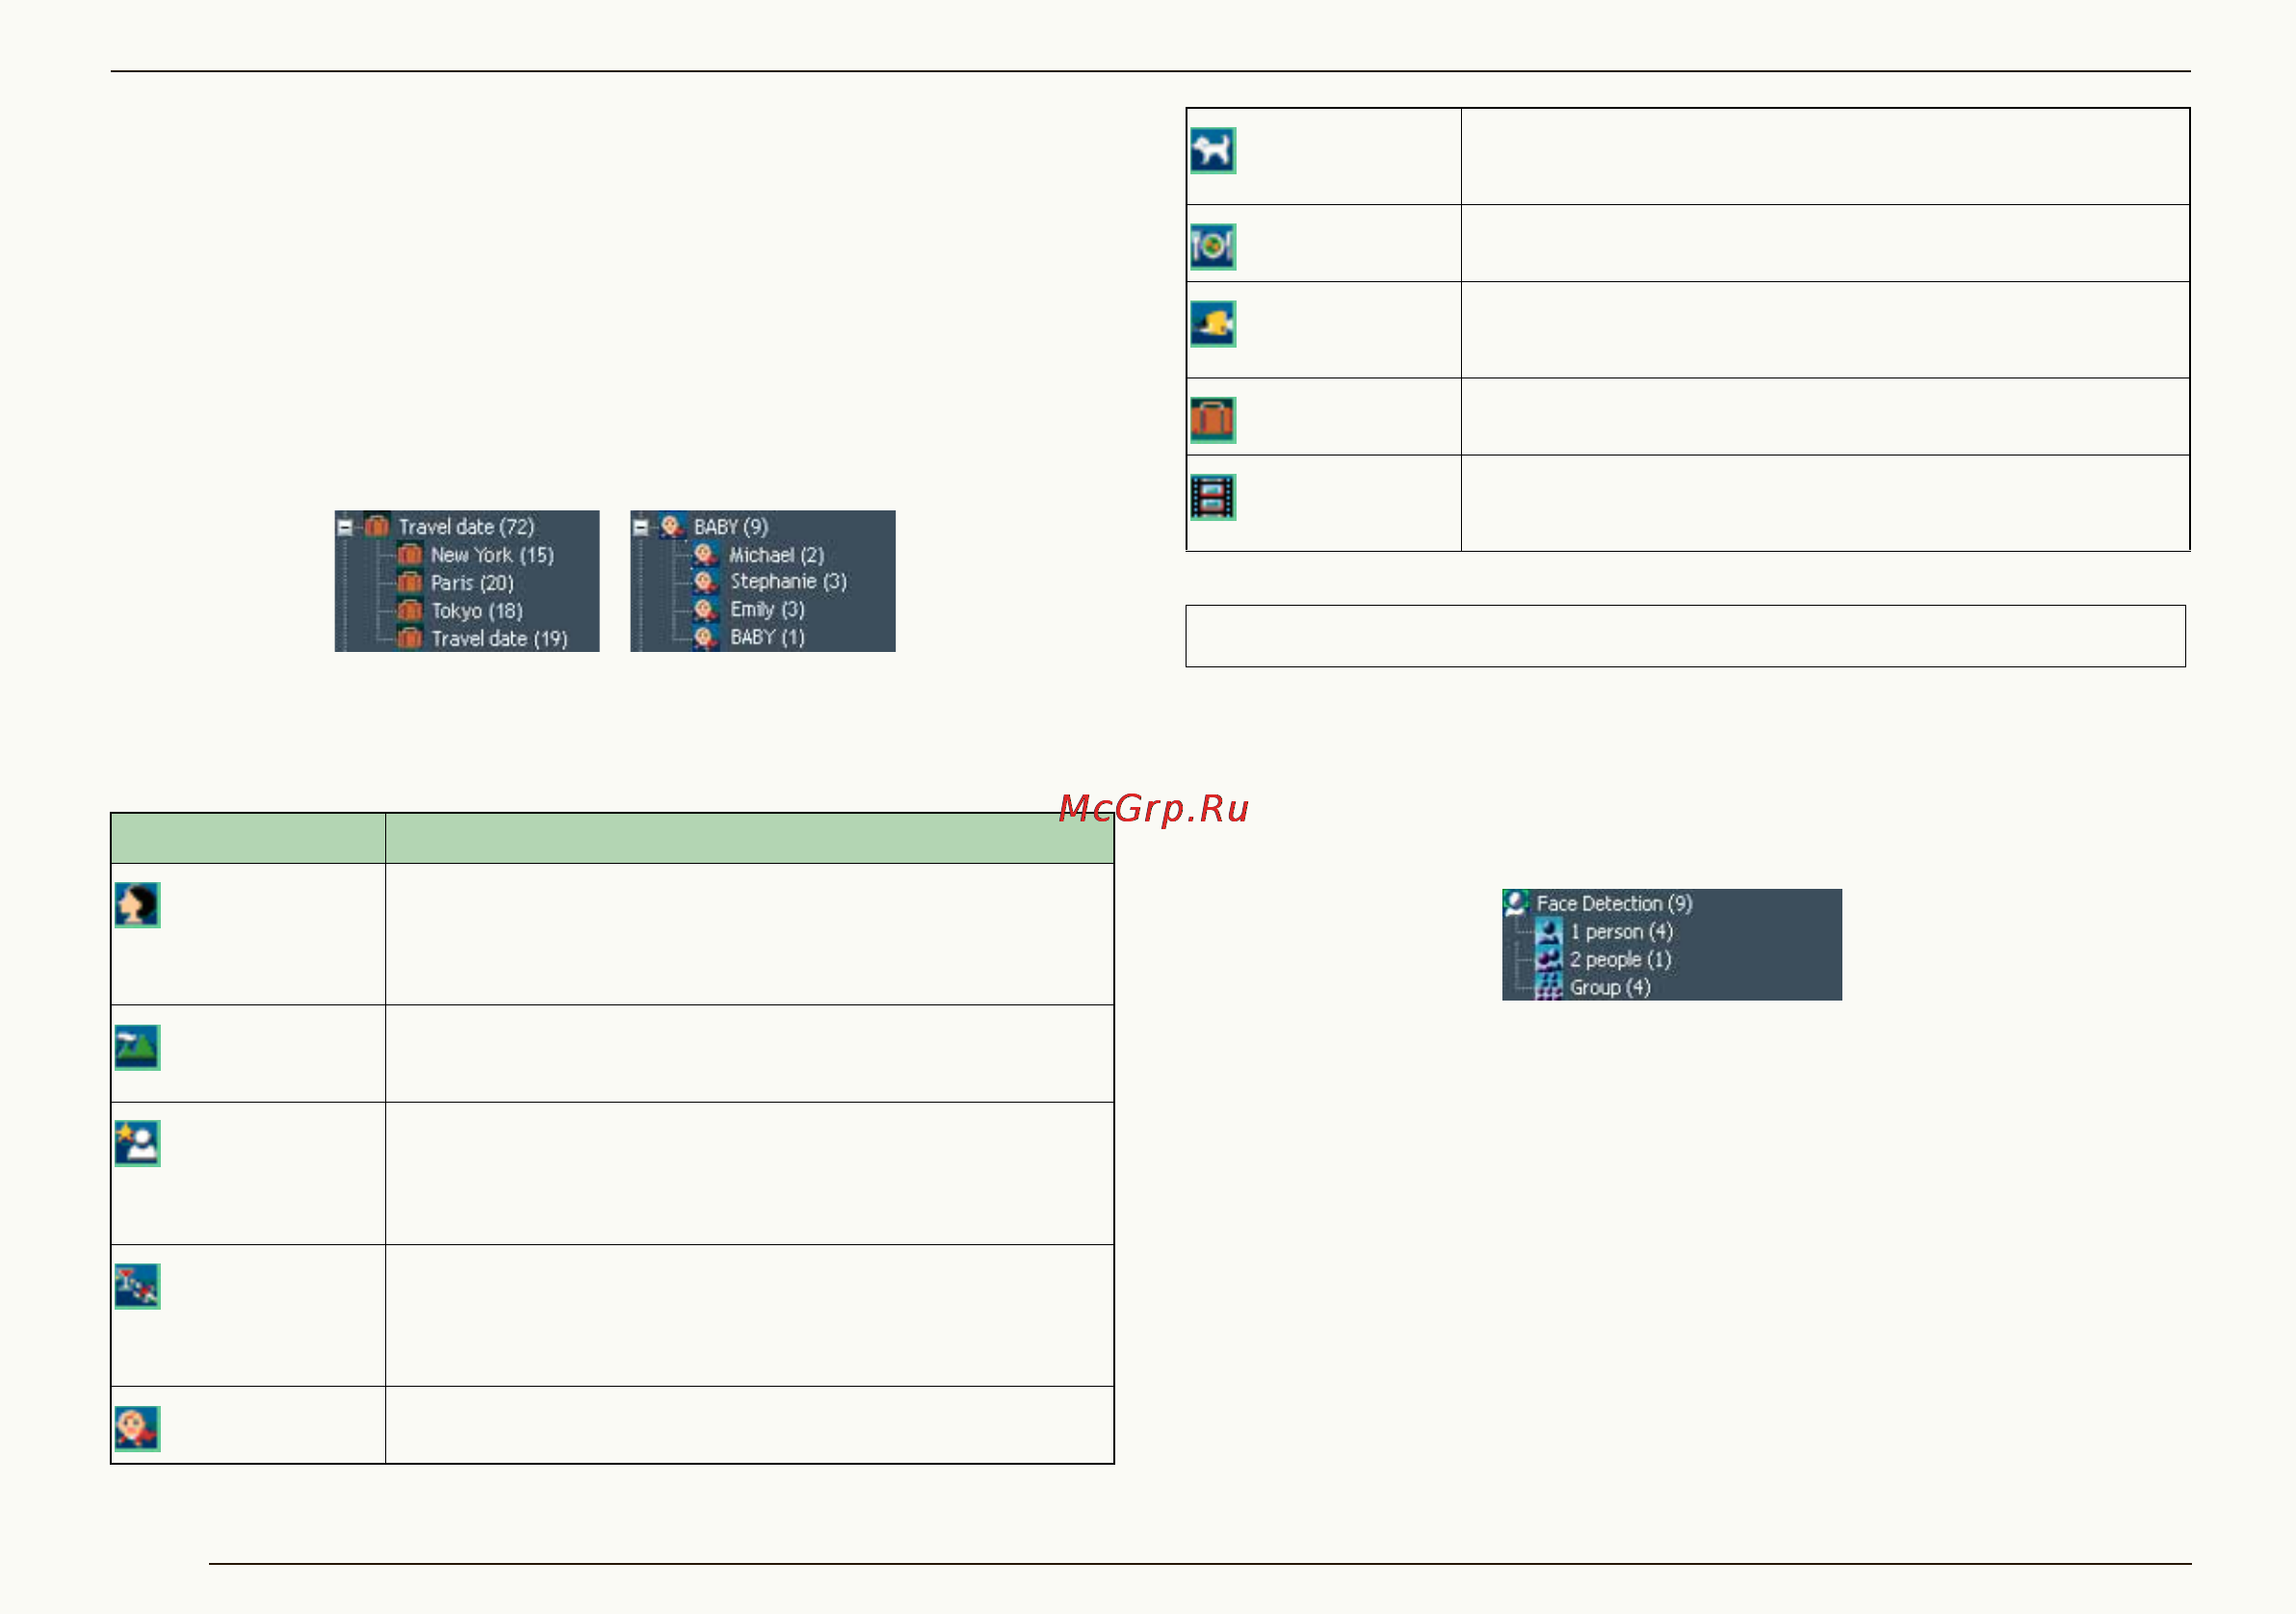Click the orange suitcase Travel icon in table

[x=1212, y=420]
